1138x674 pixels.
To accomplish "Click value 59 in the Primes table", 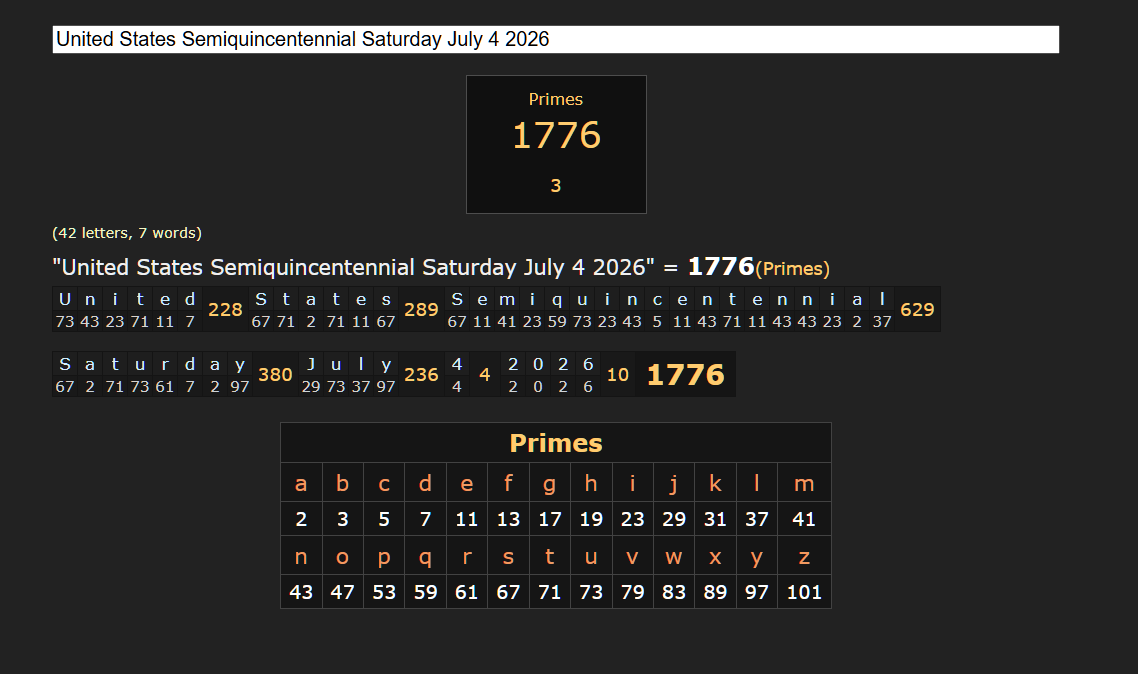I will [x=425, y=593].
